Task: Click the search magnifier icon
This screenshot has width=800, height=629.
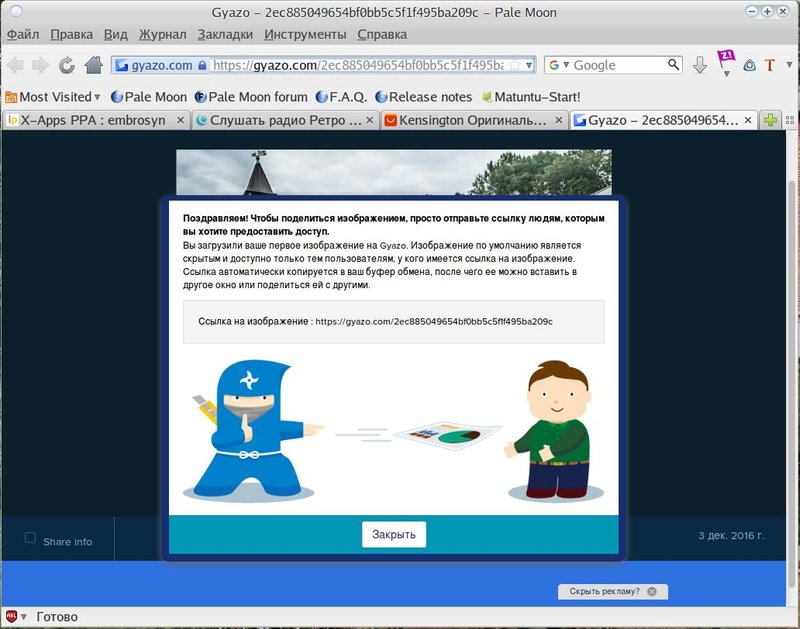Action: [x=674, y=65]
